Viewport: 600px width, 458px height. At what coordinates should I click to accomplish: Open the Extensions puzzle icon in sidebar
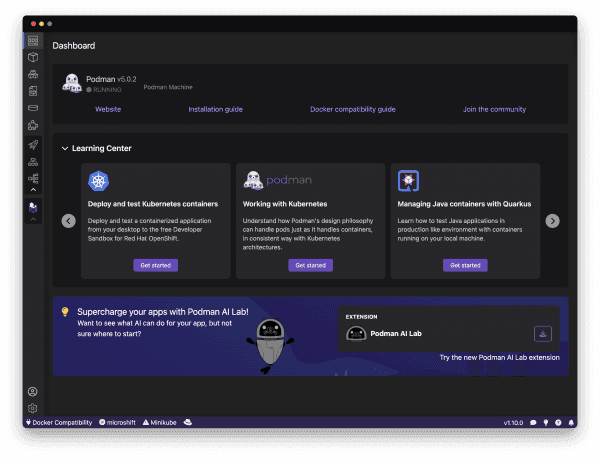point(33,125)
